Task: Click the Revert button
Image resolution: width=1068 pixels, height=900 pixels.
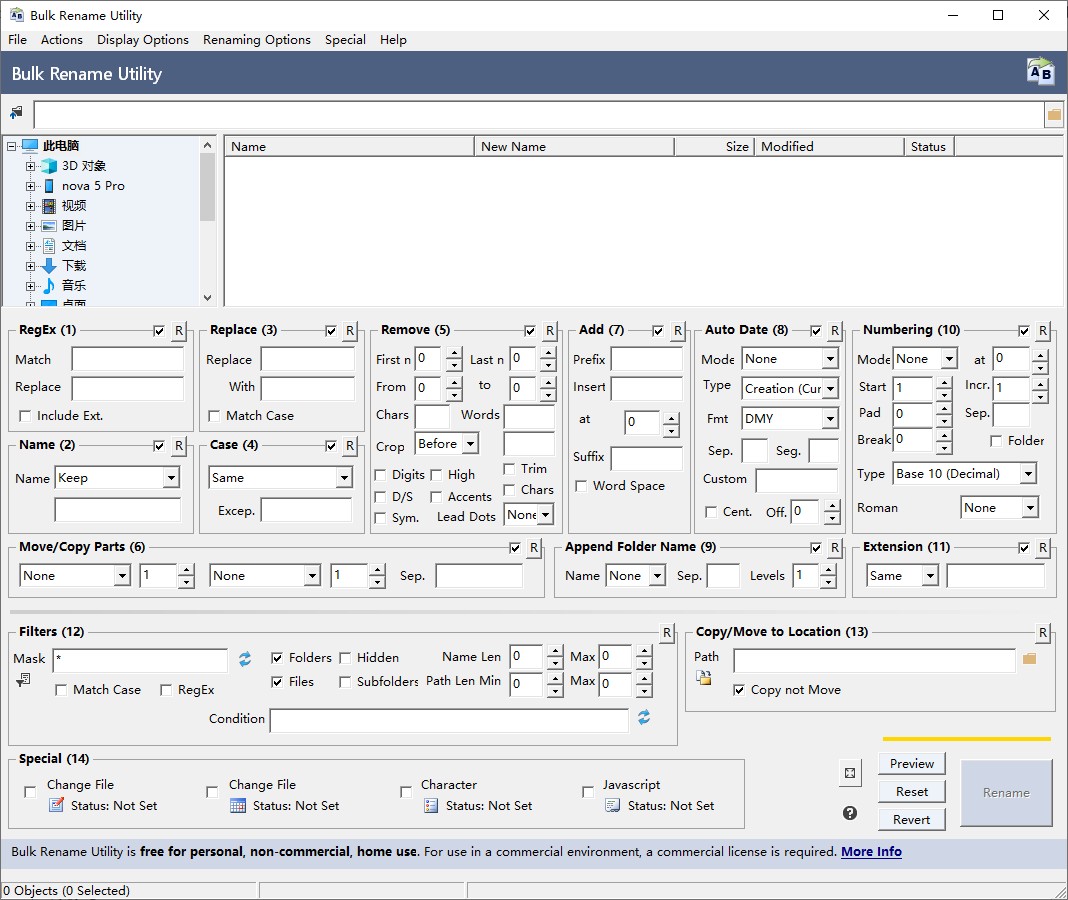Action: [911, 820]
